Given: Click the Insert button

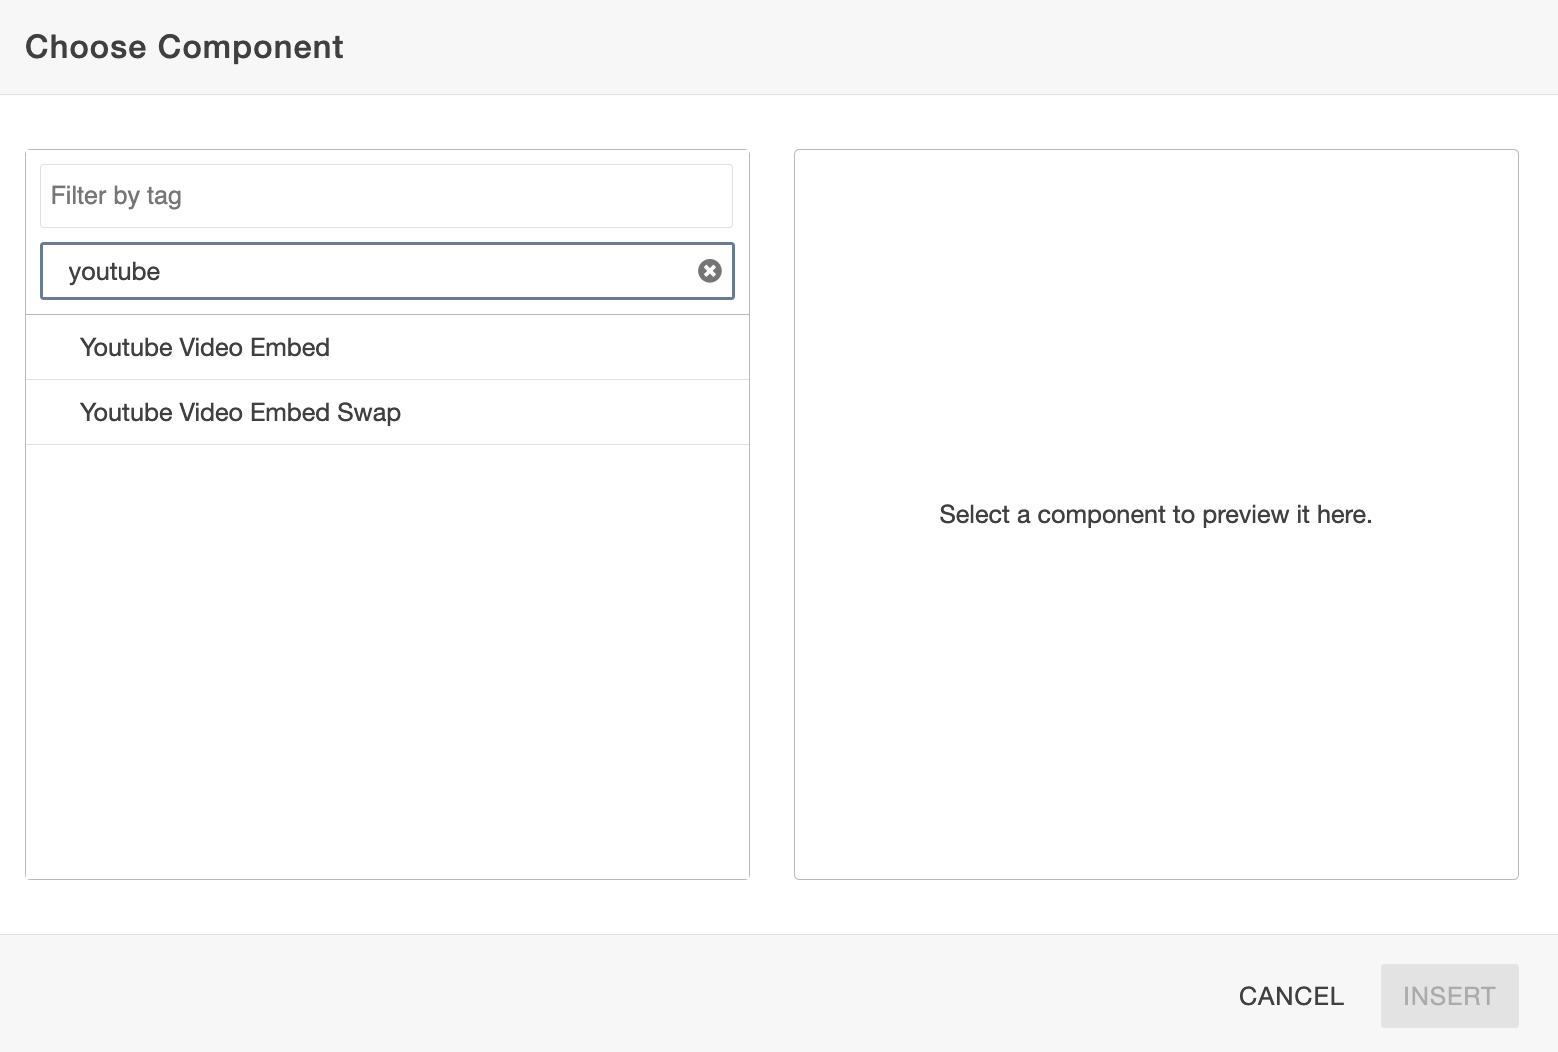Looking at the screenshot, I should click(x=1449, y=996).
